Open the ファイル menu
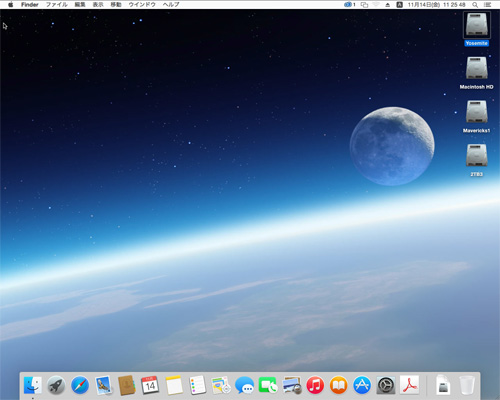 pos(56,5)
